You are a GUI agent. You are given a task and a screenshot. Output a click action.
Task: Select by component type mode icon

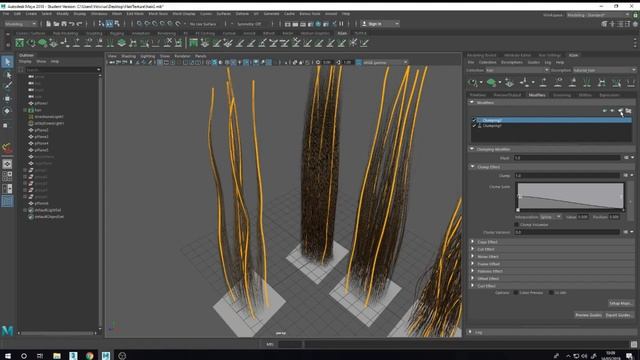click(118, 24)
